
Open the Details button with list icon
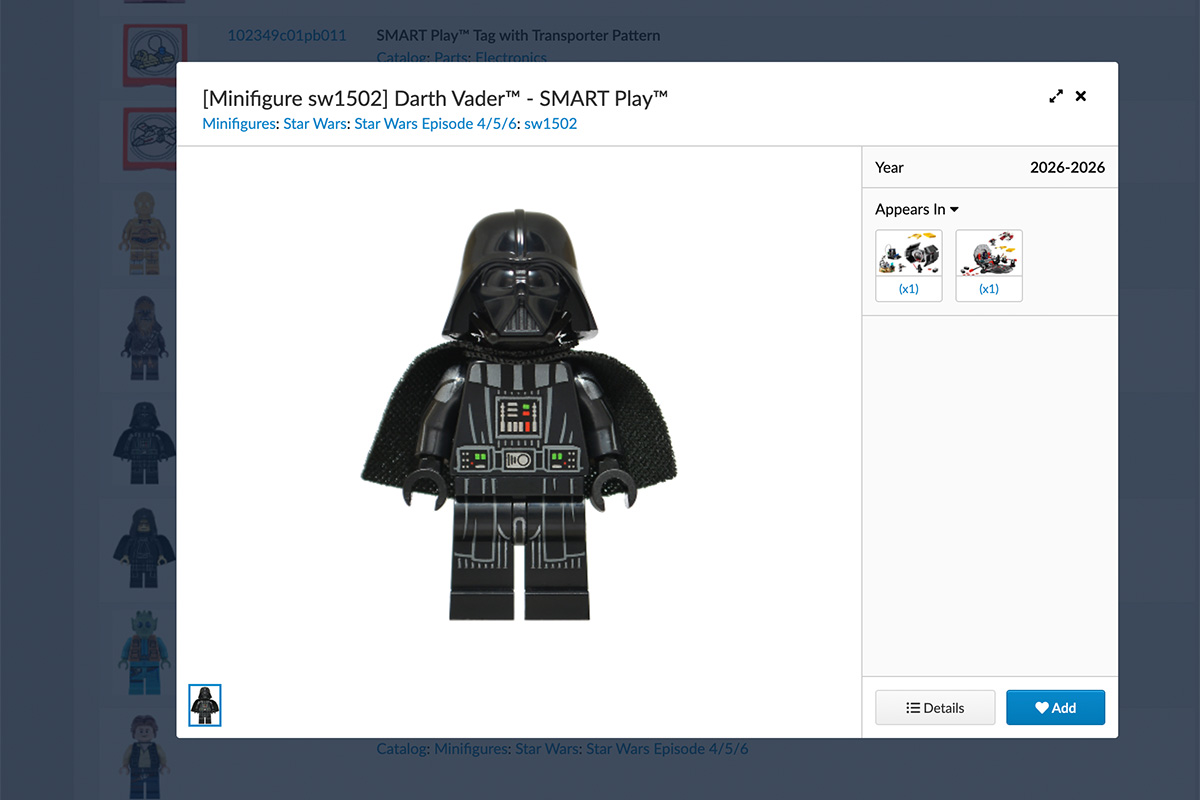pyautogui.click(x=935, y=707)
